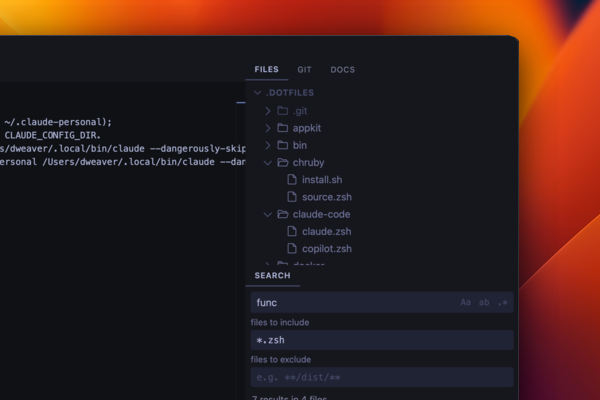This screenshot has height=400, width=600.
Task: Click the CLAUDE_CONFIG_DIR. terminal line
Action: 52,136
